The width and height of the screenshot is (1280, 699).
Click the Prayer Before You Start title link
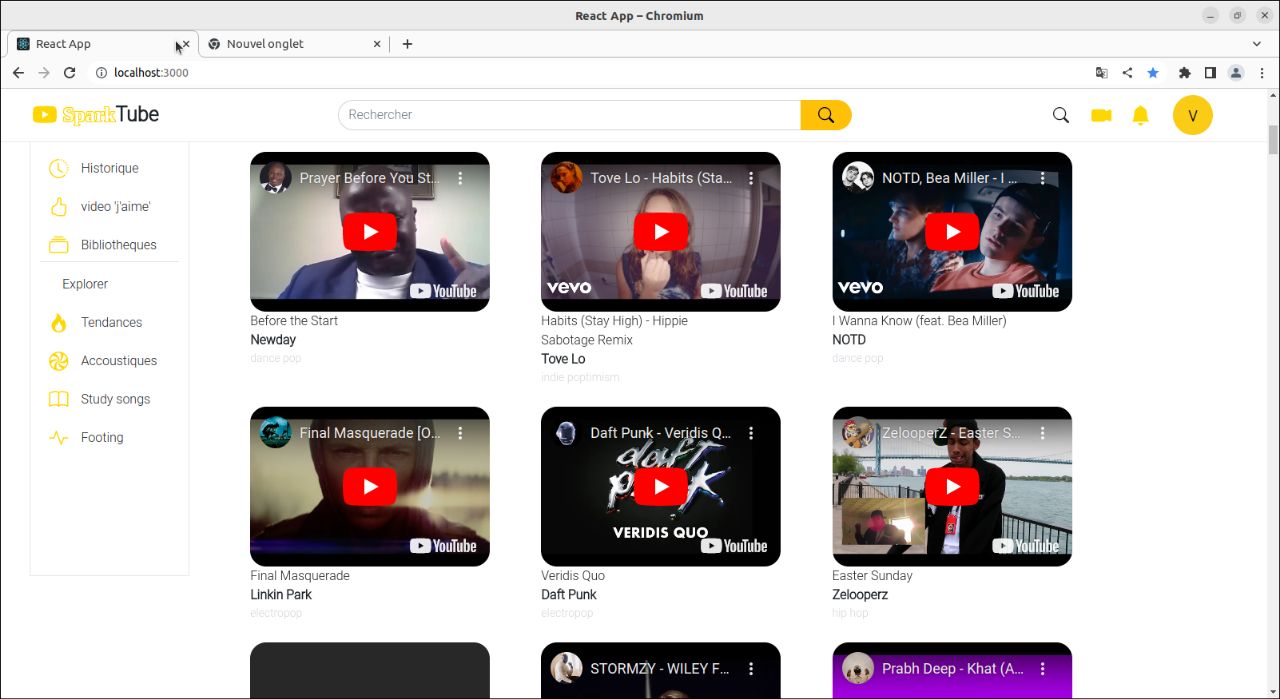tap(370, 178)
